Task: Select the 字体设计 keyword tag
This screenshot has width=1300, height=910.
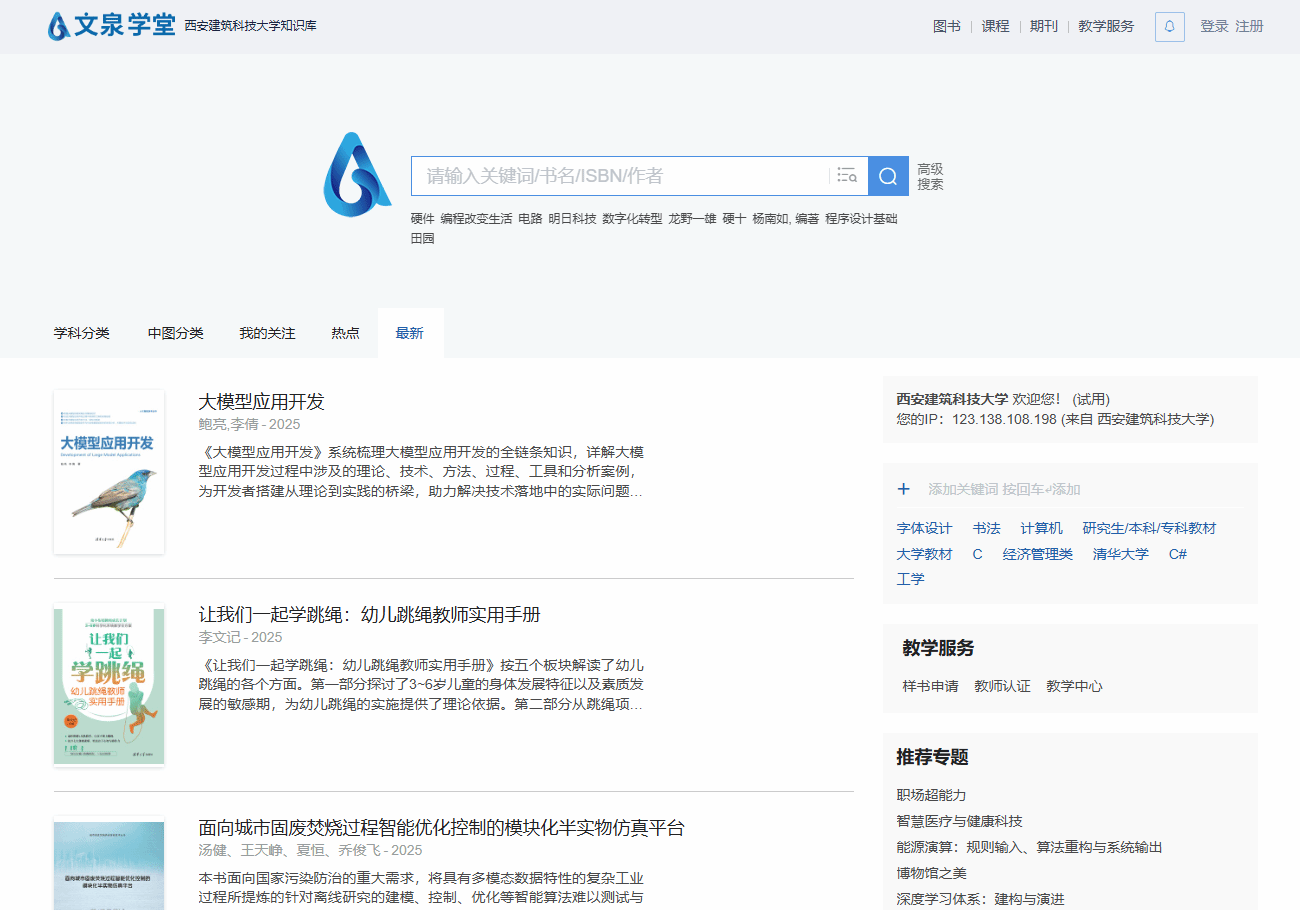Action: click(x=924, y=528)
